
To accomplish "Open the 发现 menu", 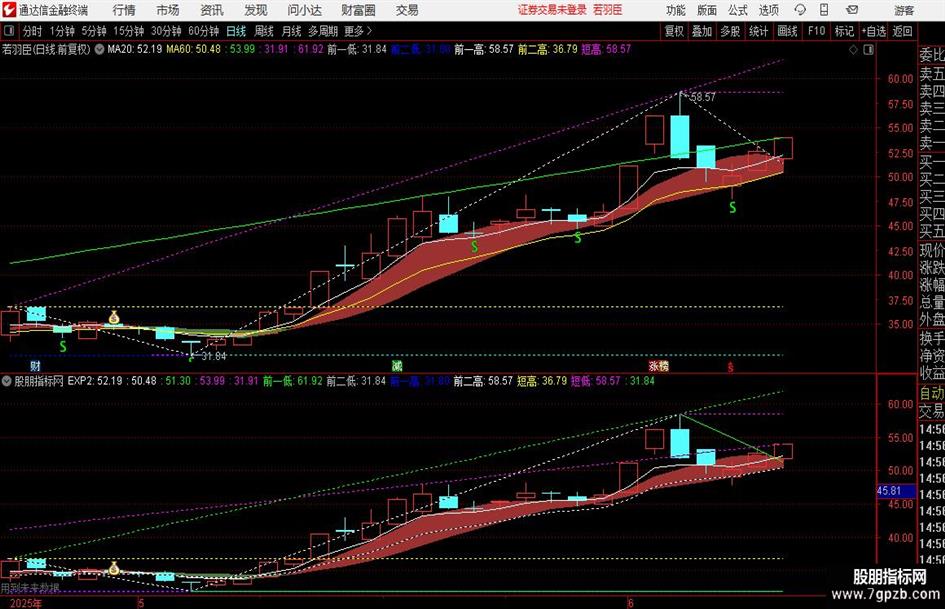I will [256, 10].
